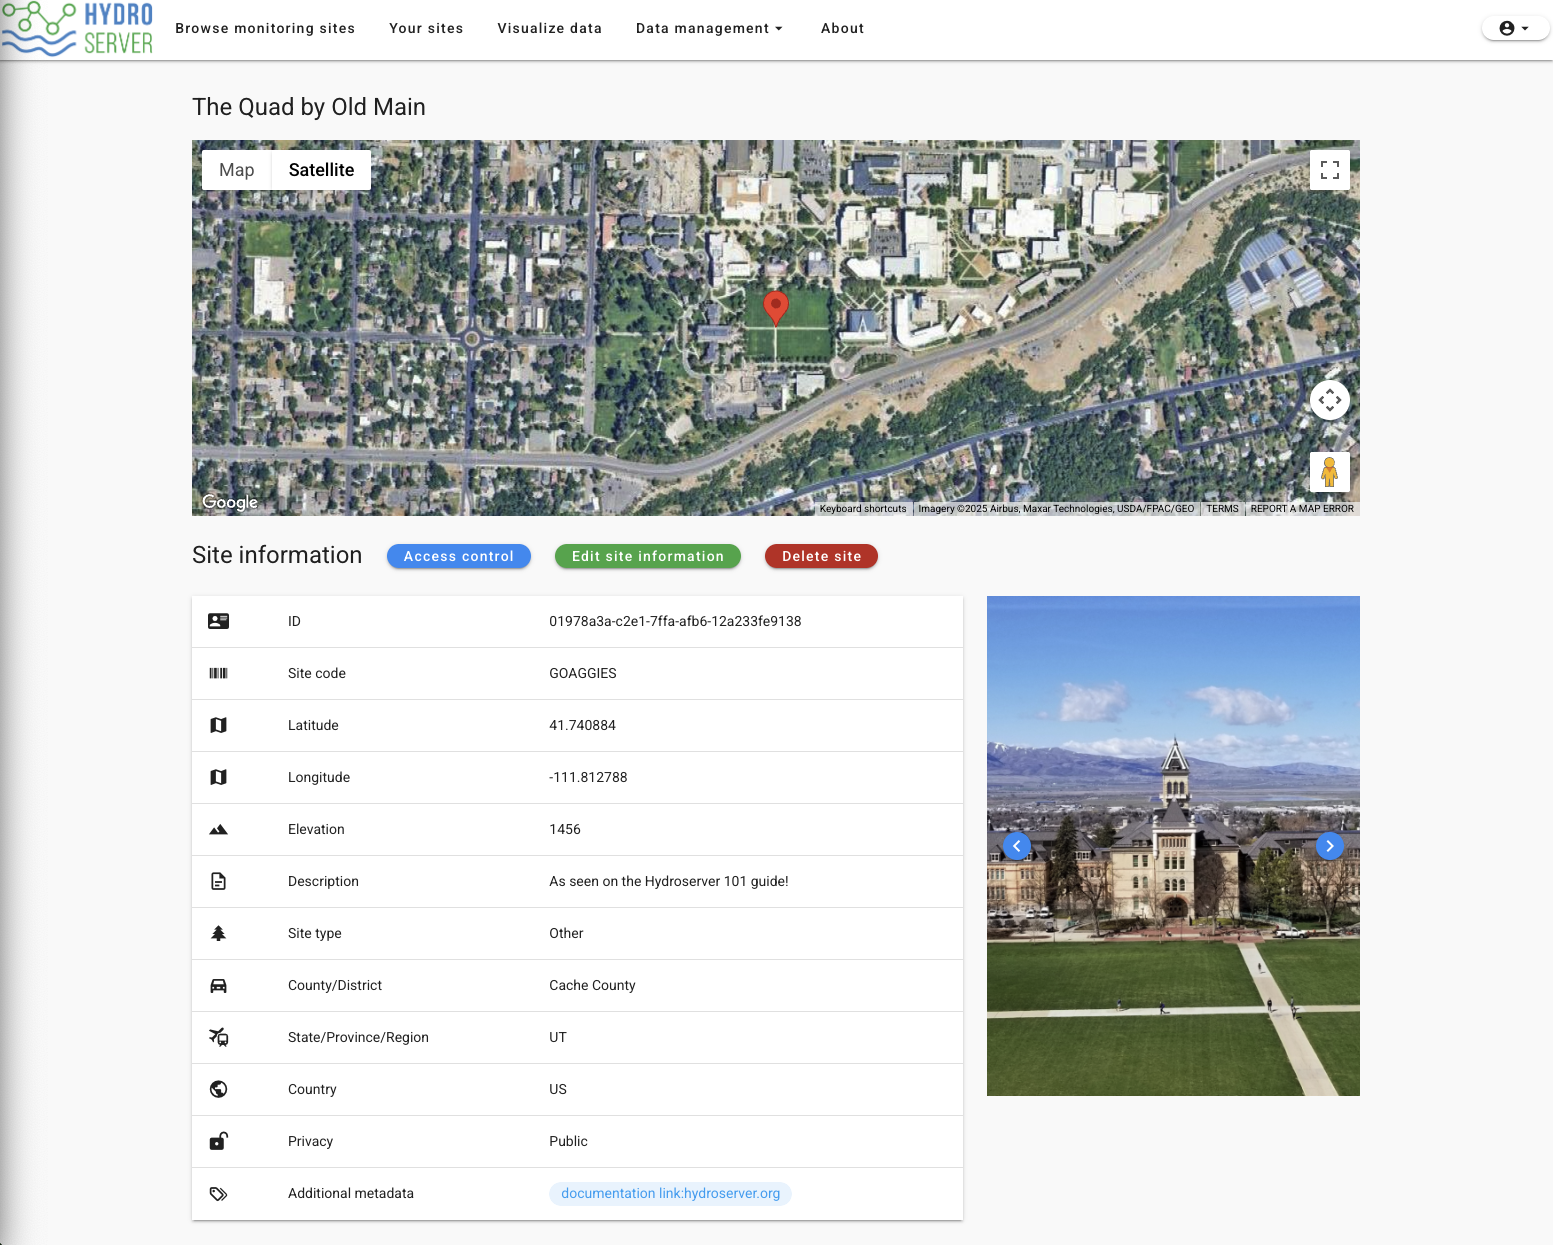
Task: Click the Delete site button
Action: [821, 556]
